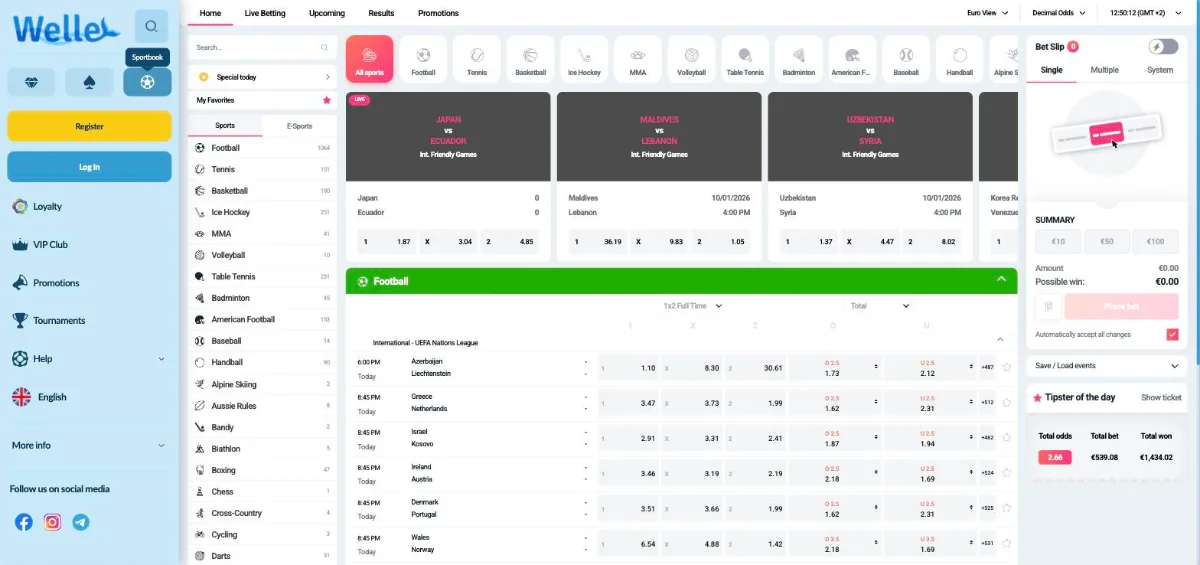Click the search magnifier icon beside the logo

151,26
